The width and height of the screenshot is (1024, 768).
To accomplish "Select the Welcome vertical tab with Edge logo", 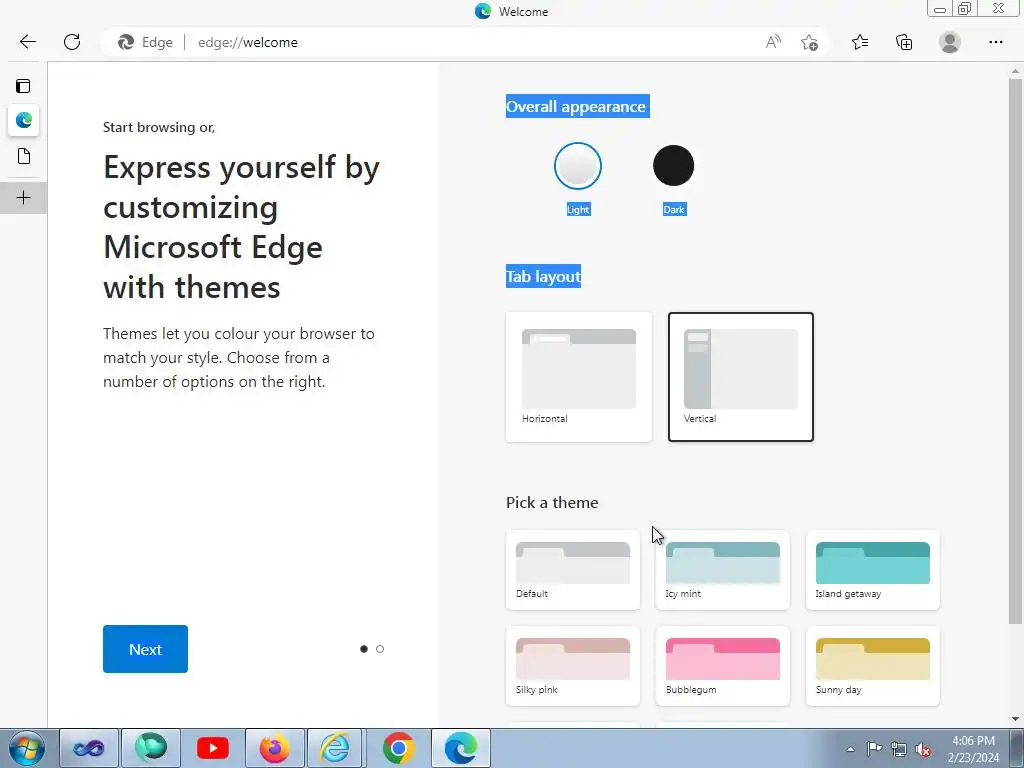I will click(24, 121).
